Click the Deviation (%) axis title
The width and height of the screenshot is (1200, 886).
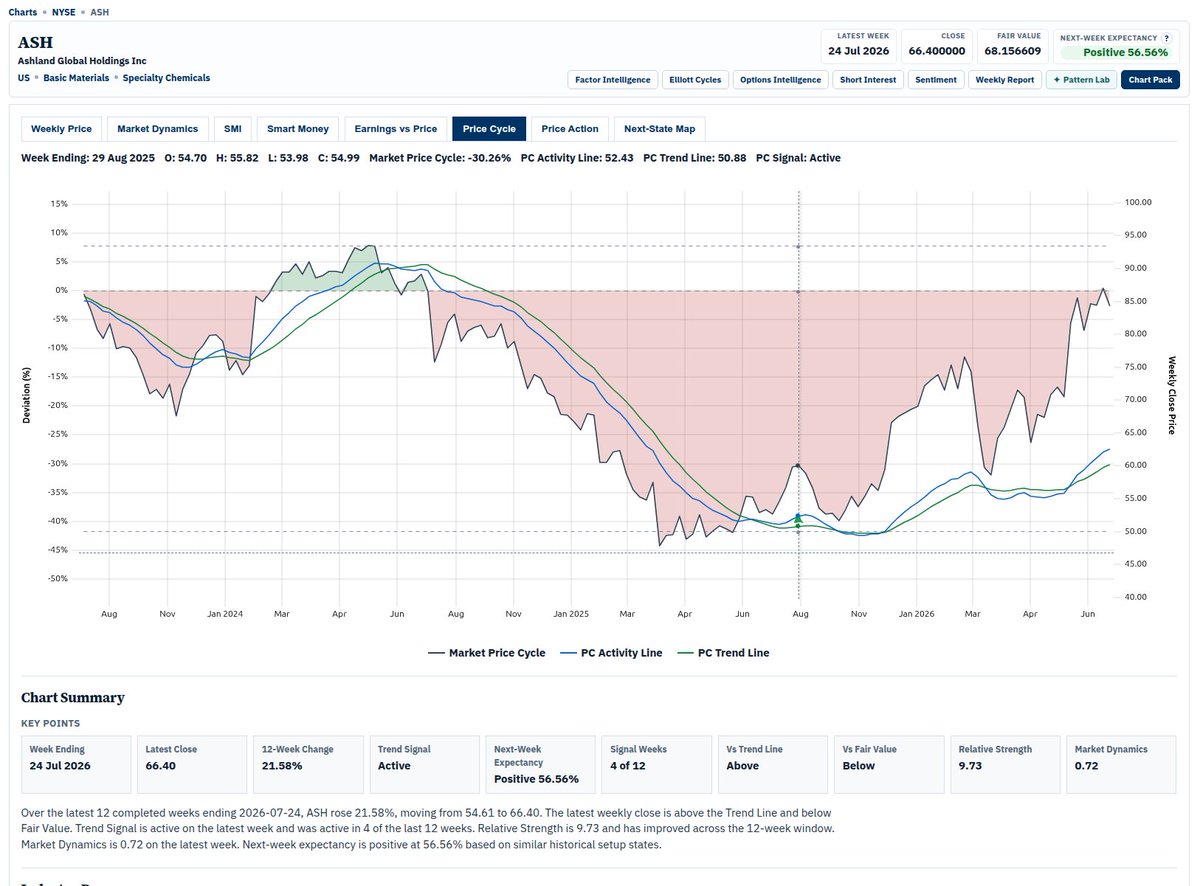27,396
